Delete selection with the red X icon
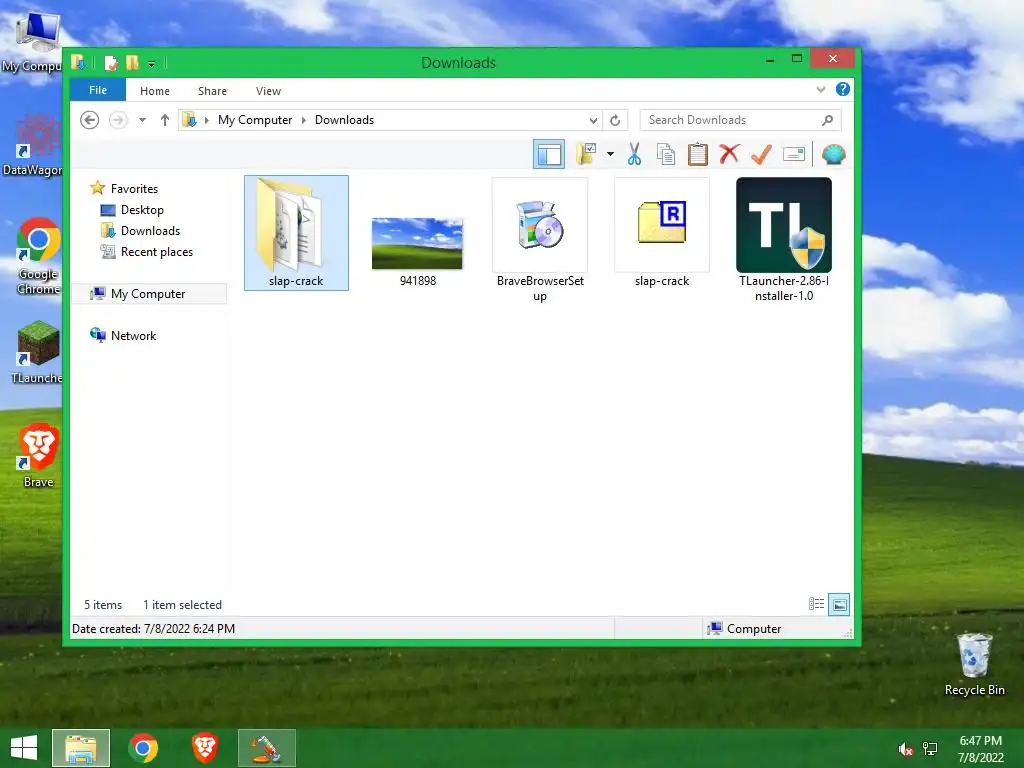 pyautogui.click(x=729, y=155)
